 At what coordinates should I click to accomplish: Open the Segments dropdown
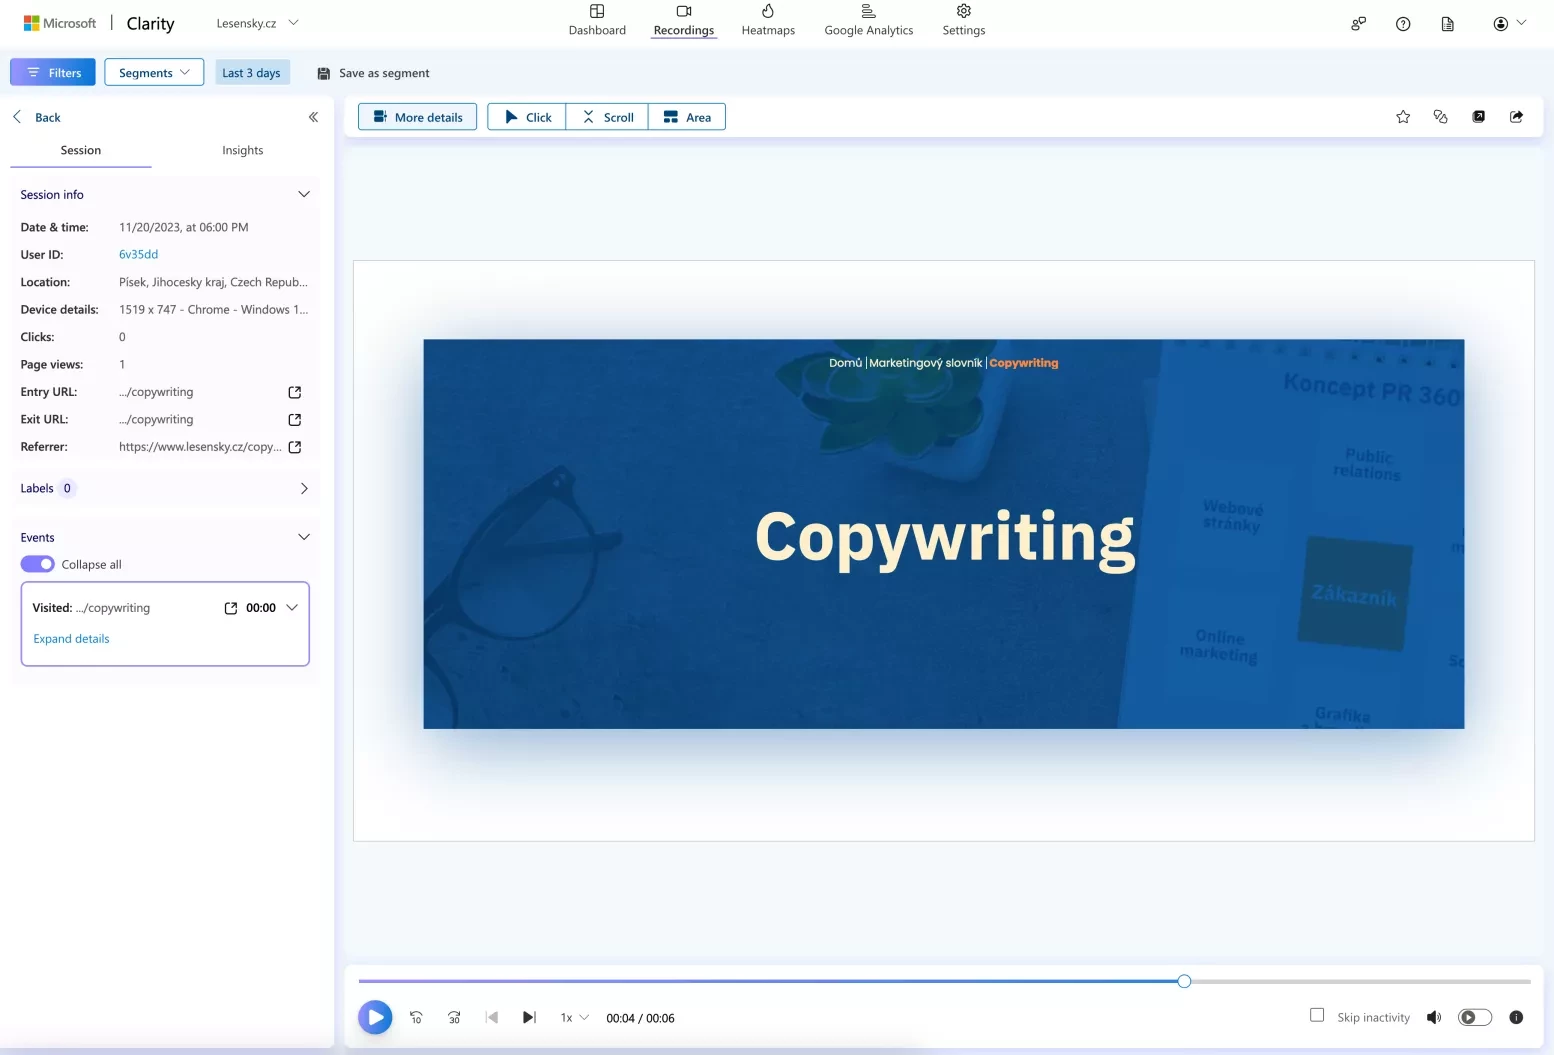coord(154,72)
